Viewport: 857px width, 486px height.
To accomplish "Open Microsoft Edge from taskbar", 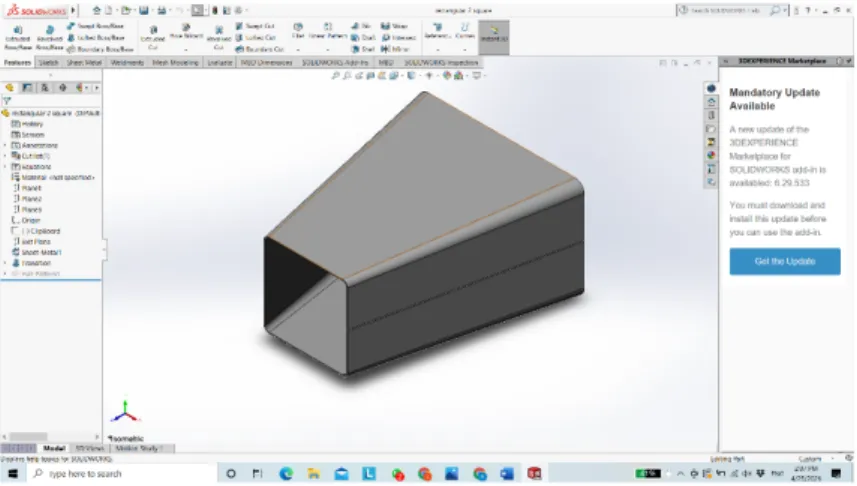I will coord(286,473).
